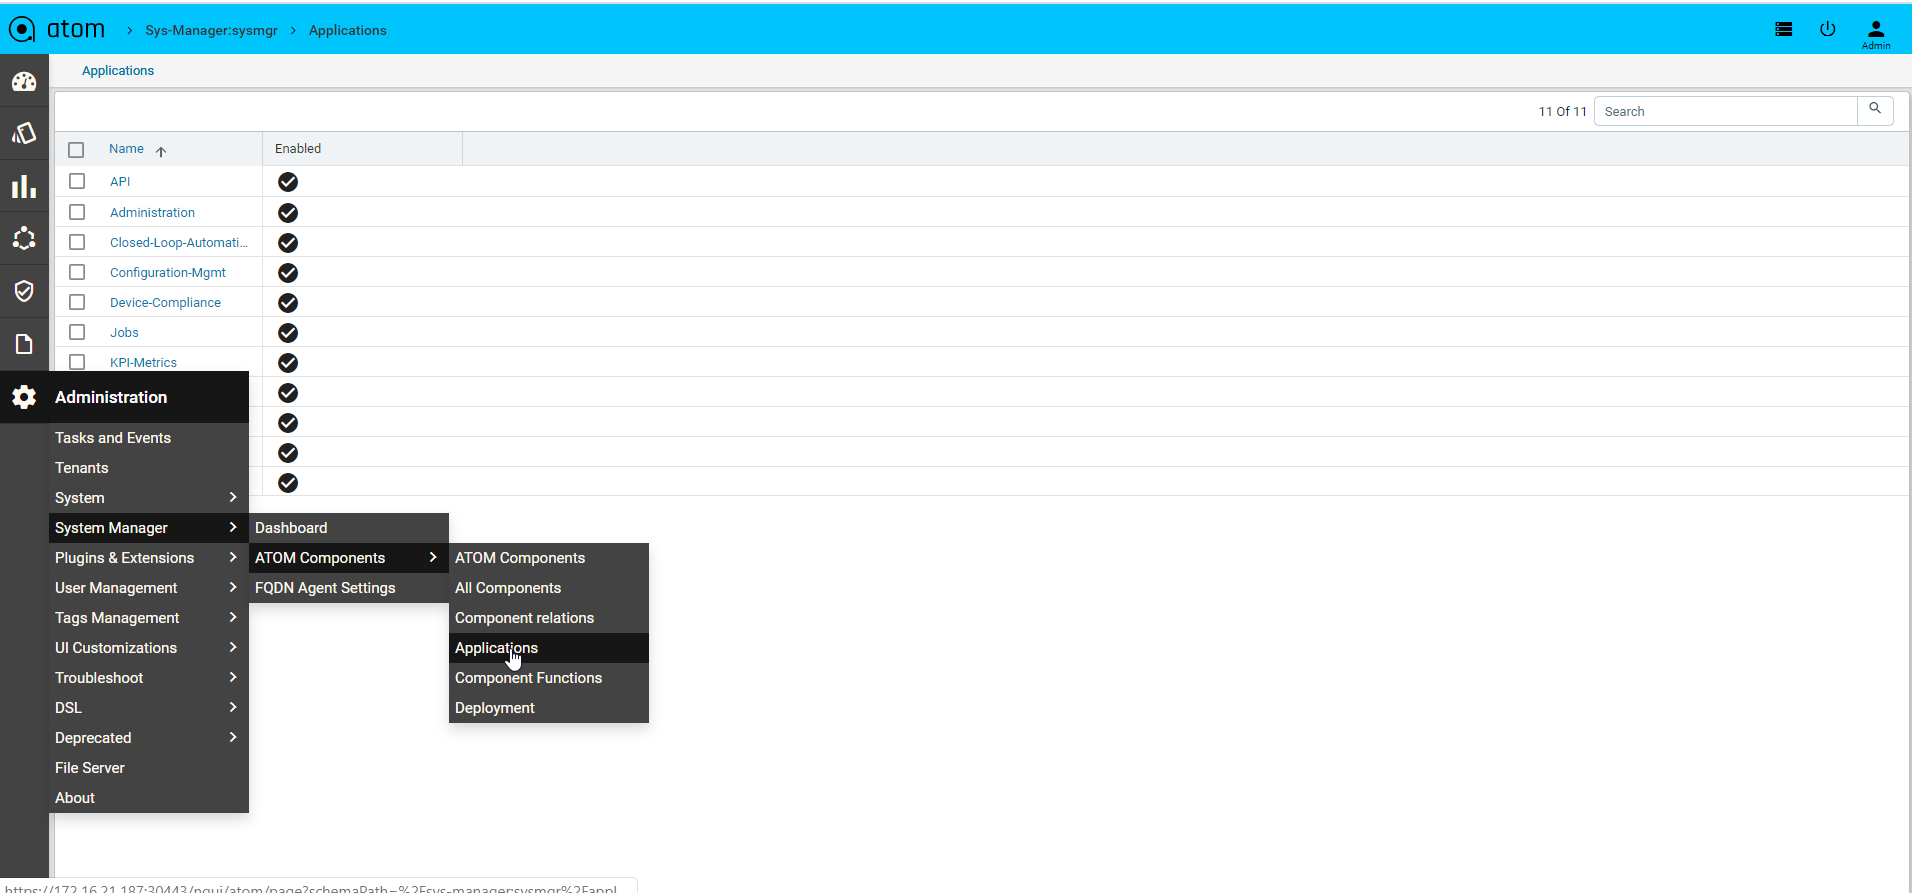Screen dimensions: 1912x893
Task: Click enabled checkmark for Device-Compliance row
Action: (288, 303)
